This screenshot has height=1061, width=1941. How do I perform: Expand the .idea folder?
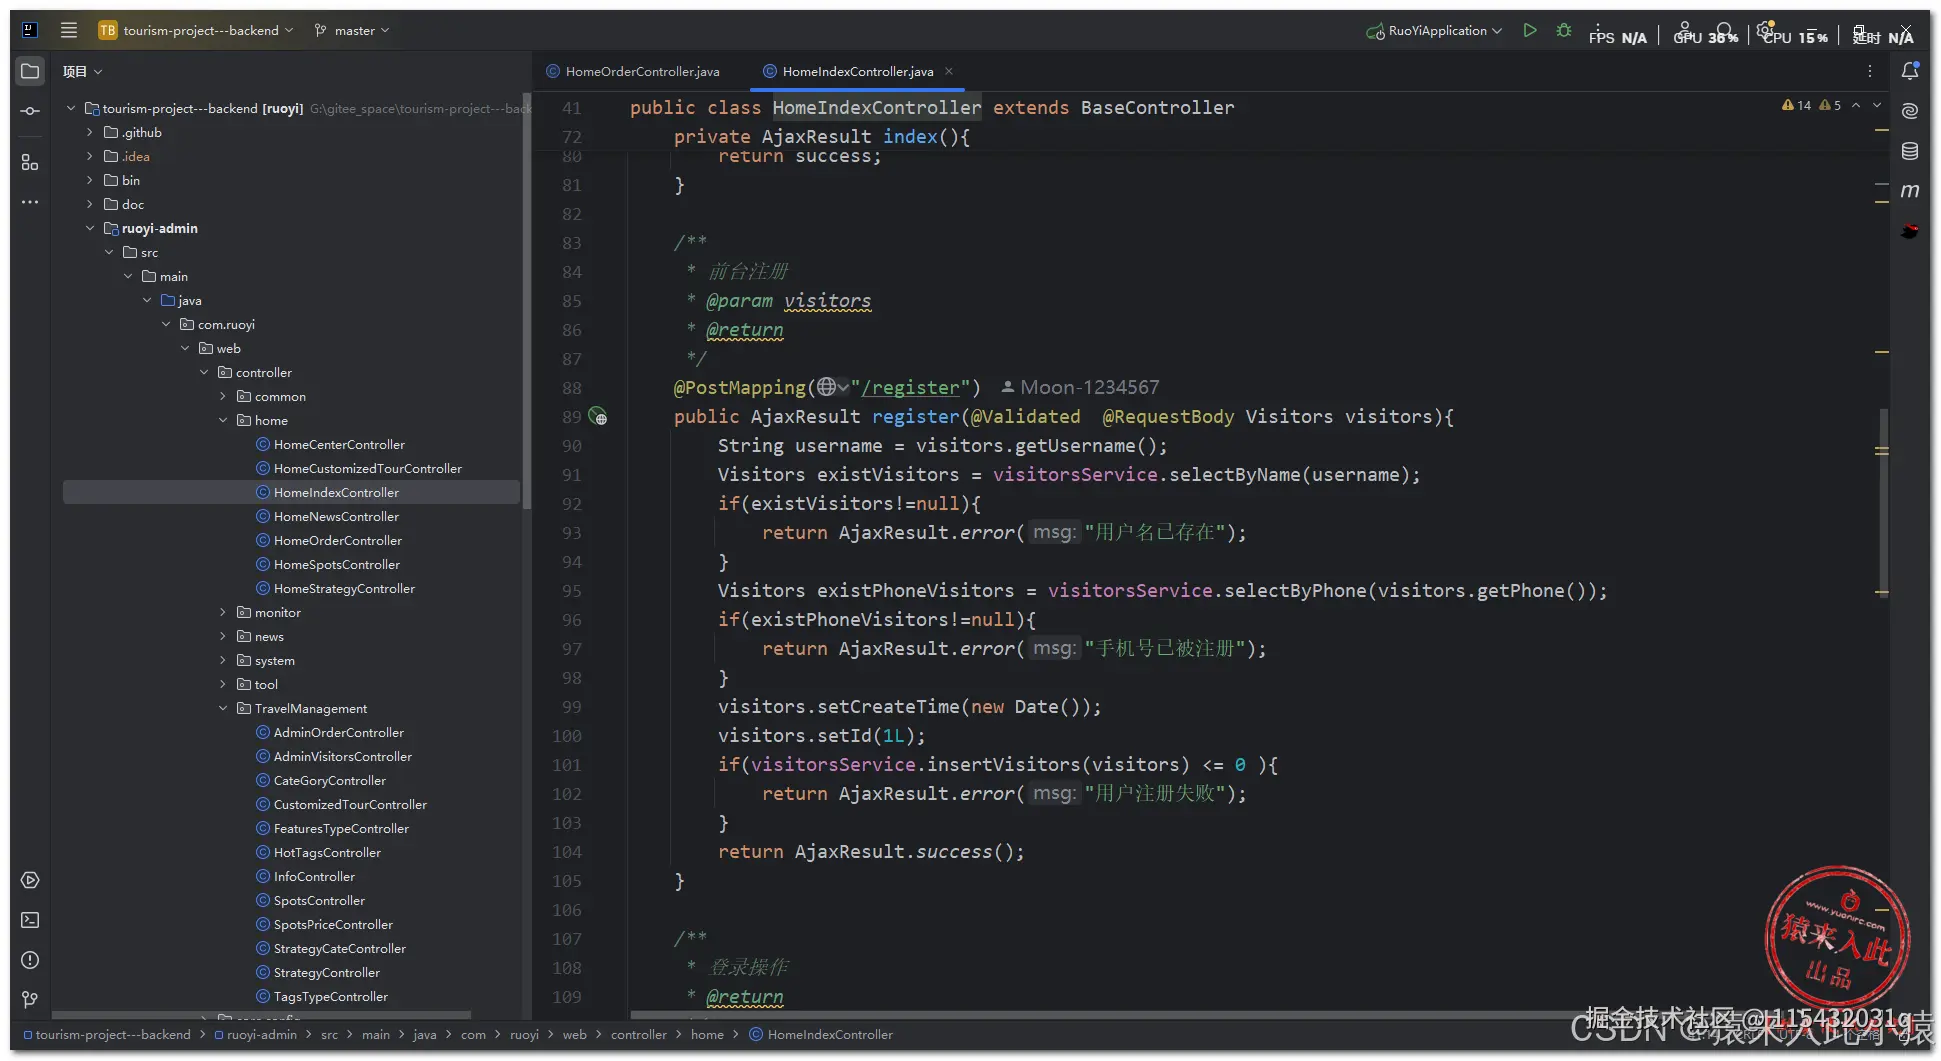(90, 156)
